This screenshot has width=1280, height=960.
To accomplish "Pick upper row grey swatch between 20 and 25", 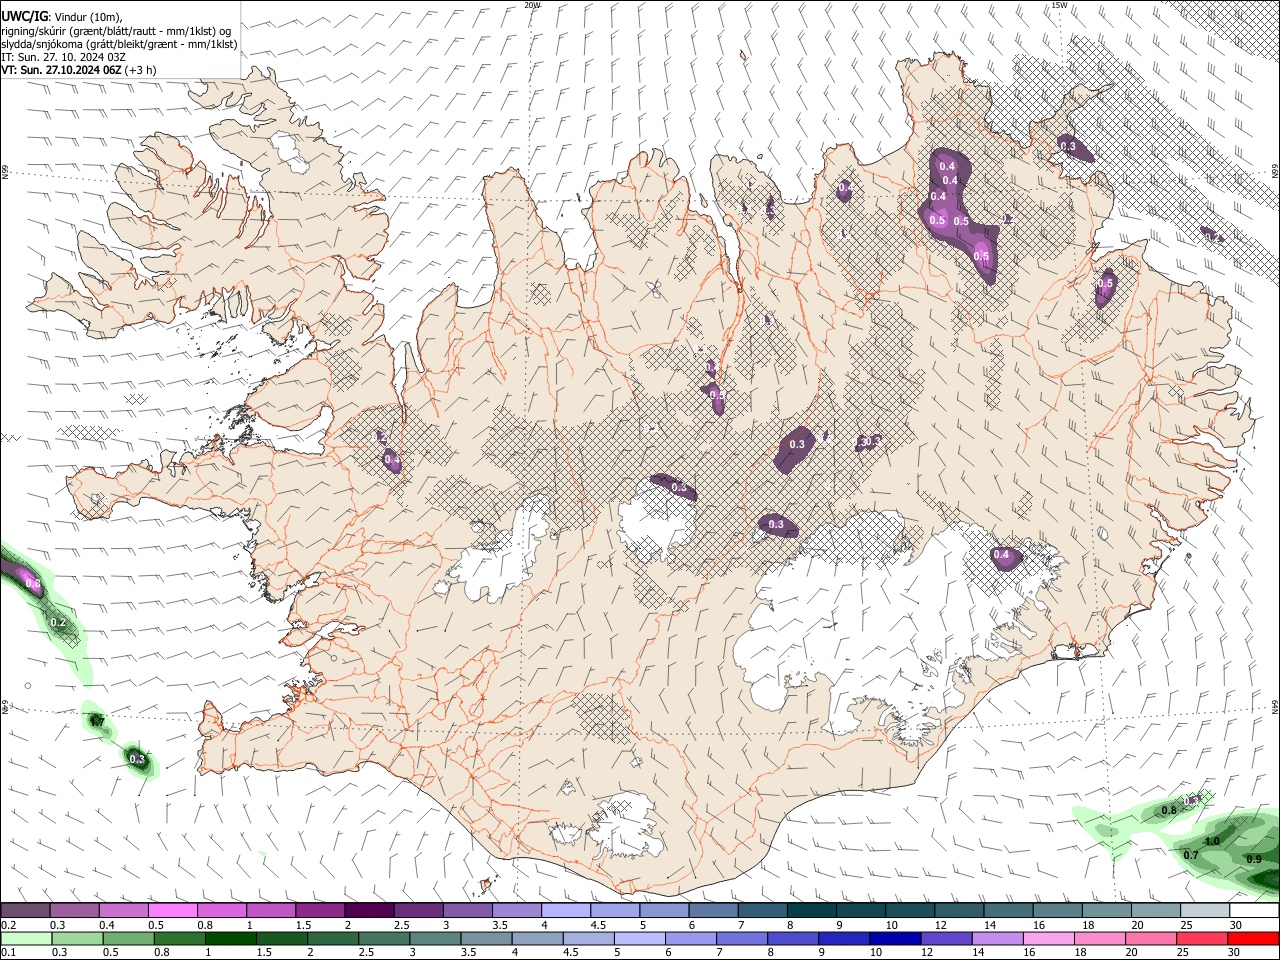I will [1155, 912].
